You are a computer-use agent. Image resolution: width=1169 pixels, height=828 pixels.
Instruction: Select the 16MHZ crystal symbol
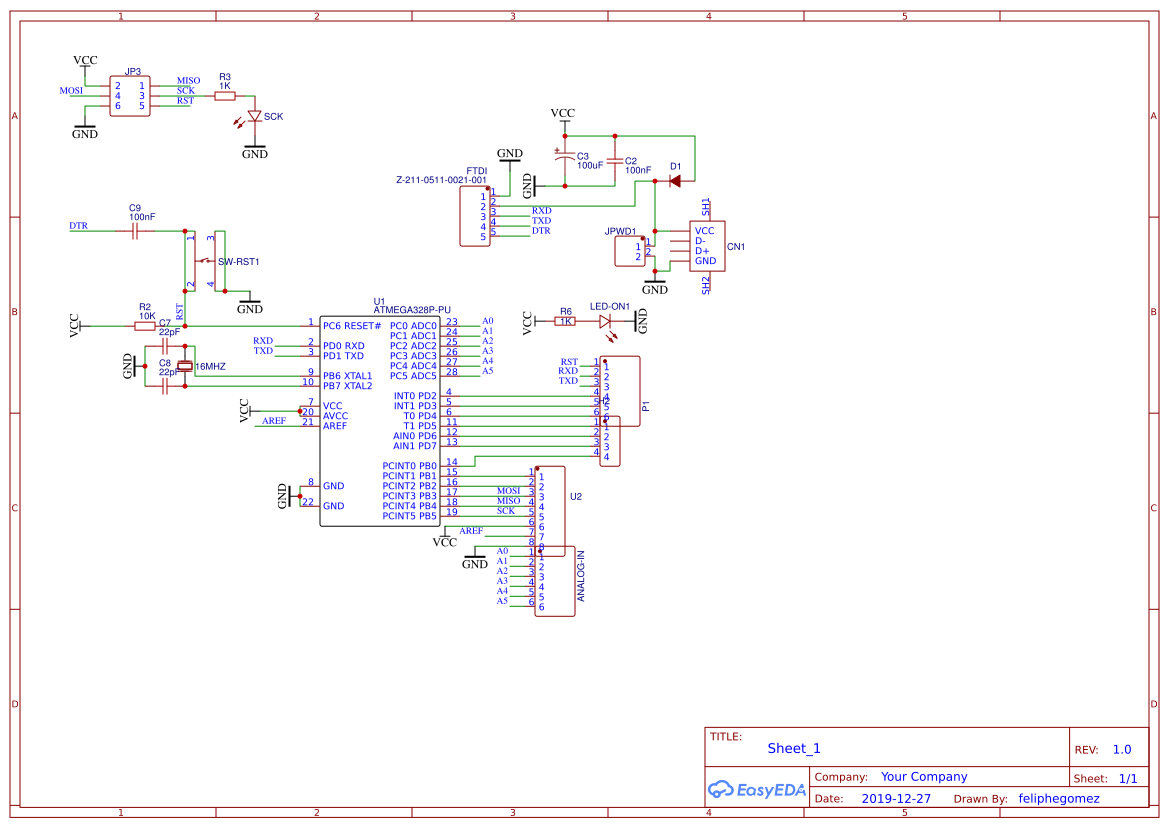[x=185, y=366]
